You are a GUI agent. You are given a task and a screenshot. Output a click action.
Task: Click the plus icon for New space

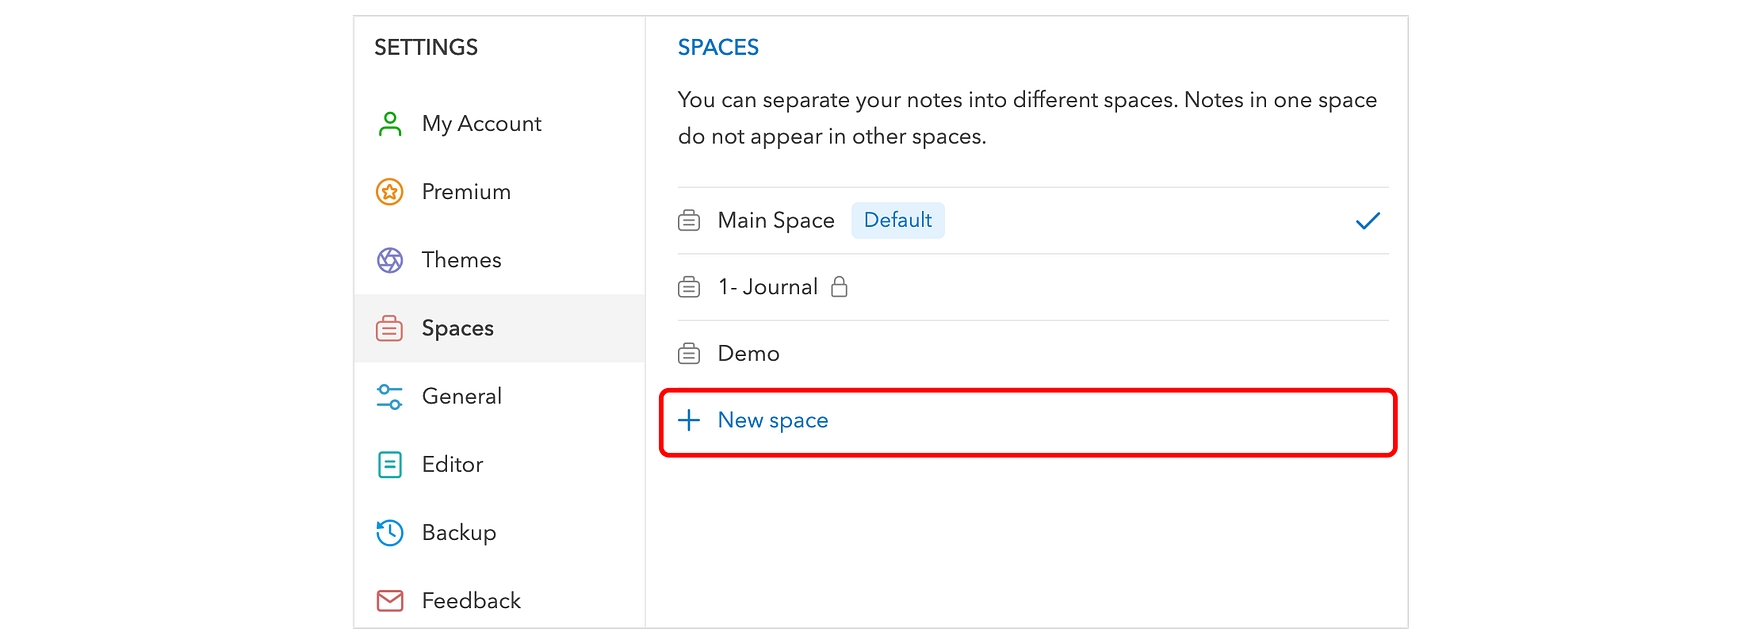click(689, 421)
